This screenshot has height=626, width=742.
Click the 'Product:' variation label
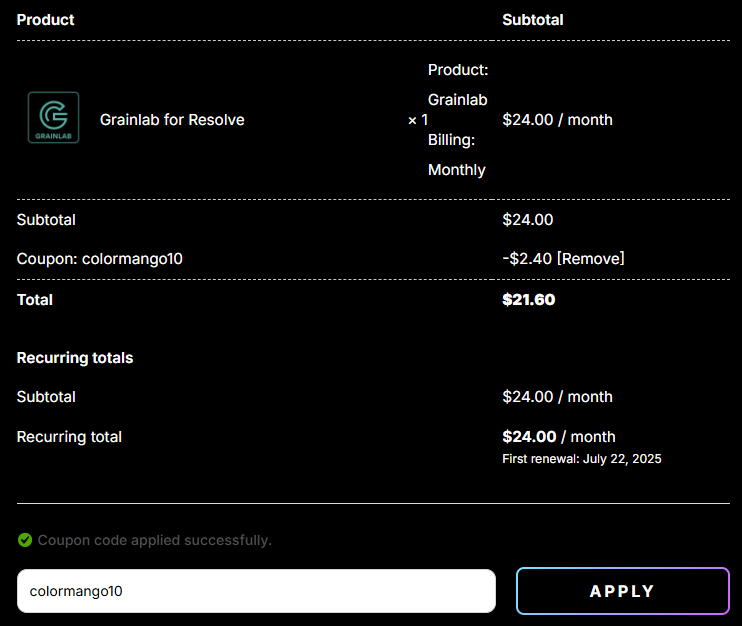(458, 70)
